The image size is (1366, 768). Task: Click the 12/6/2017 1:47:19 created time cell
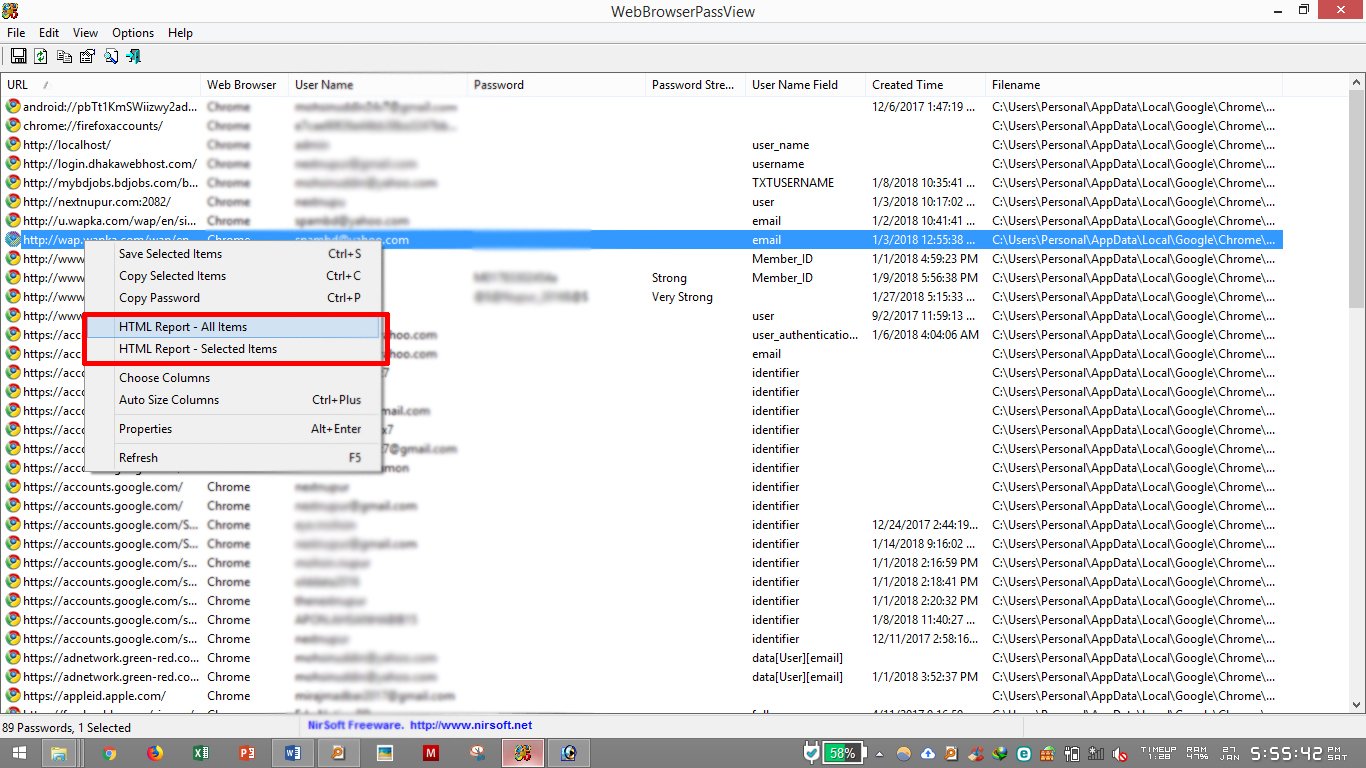click(924, 107)
